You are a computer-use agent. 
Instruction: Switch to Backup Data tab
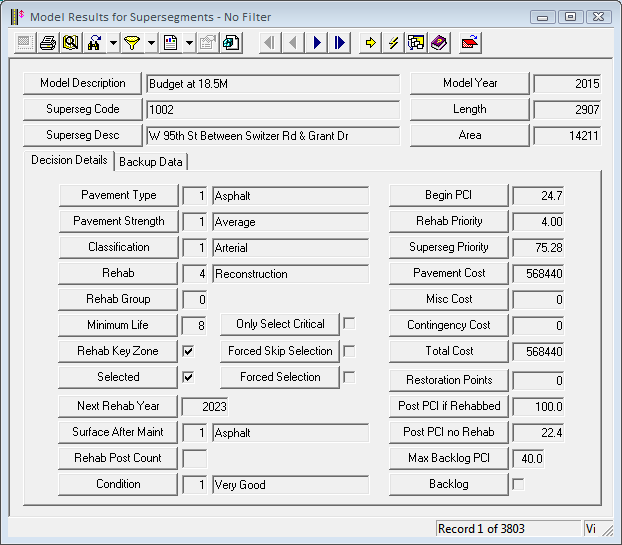[151, 162]
